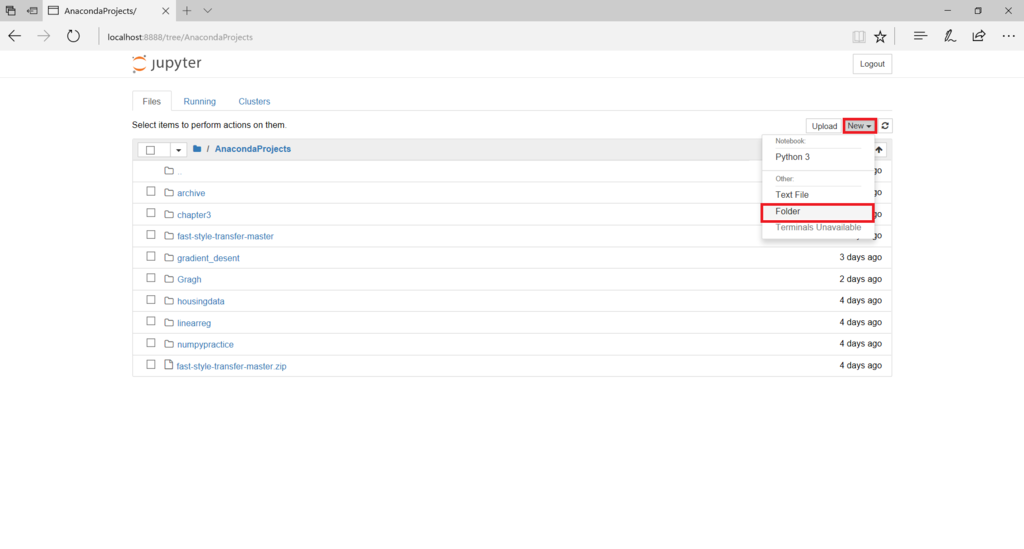The height and width of the screenshot is (549, 1024).
Task: Open the Hub lines icon
Action: 920,37
